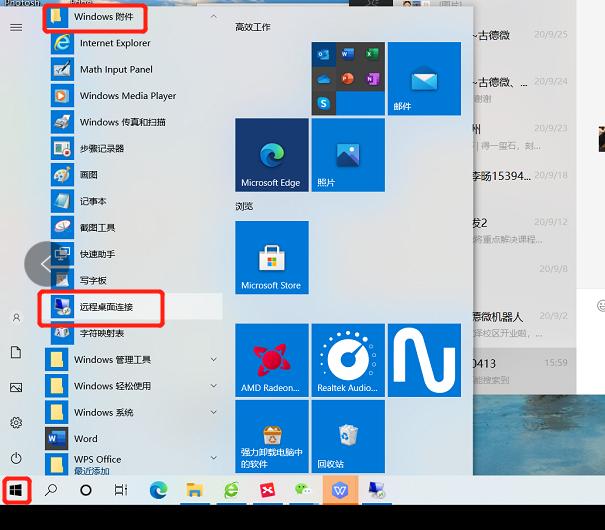Open 快速助手 app
605x530 pixels.
[x=136, y=254]
